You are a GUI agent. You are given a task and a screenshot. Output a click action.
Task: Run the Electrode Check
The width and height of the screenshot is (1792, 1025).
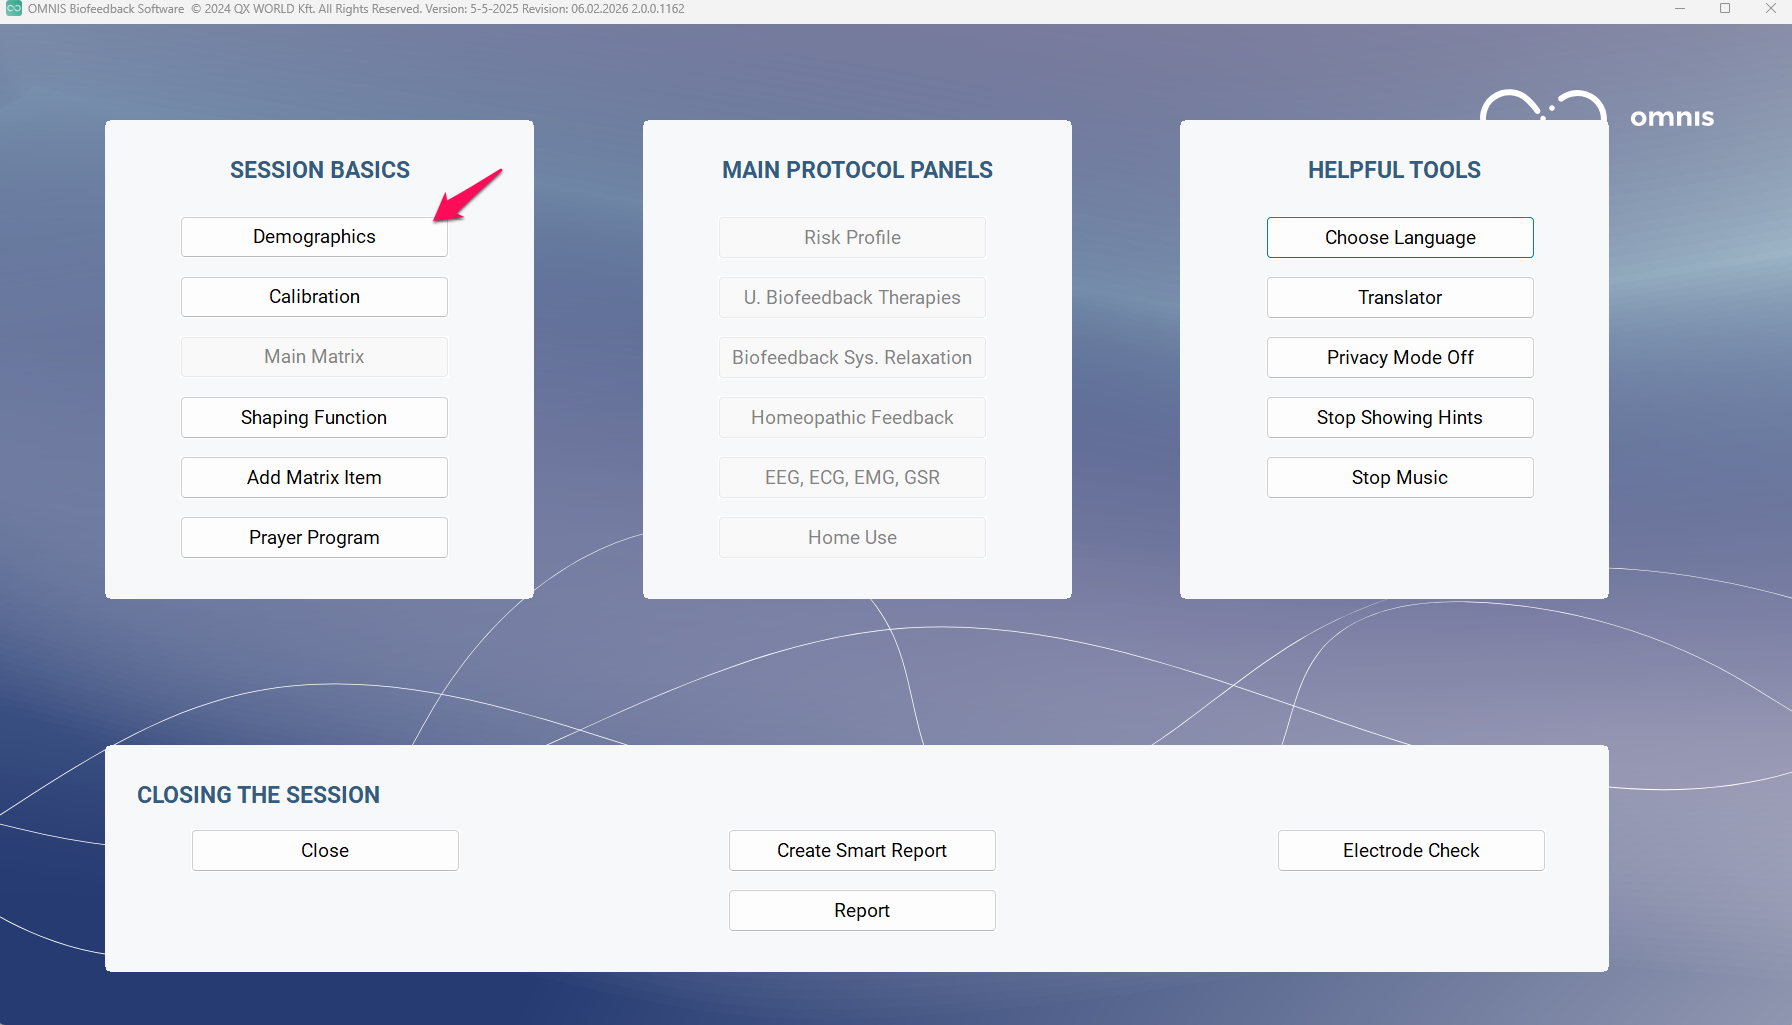tap(1410, 850)
